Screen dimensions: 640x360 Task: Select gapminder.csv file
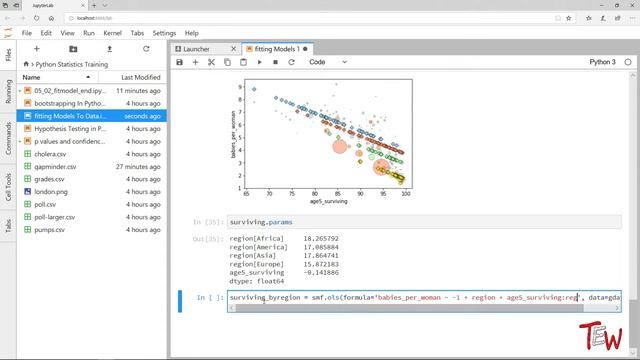pos(92,167)
